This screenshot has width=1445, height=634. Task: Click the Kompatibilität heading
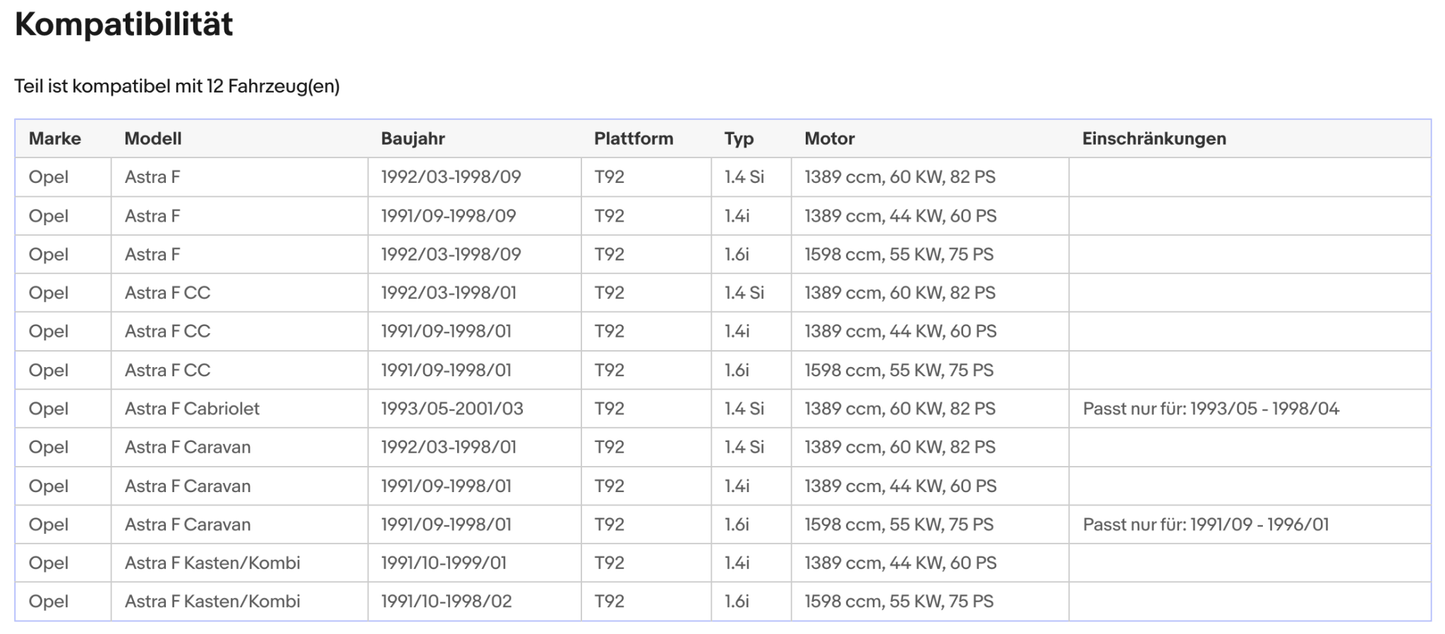pyautogui.click(x=123, y=25)
